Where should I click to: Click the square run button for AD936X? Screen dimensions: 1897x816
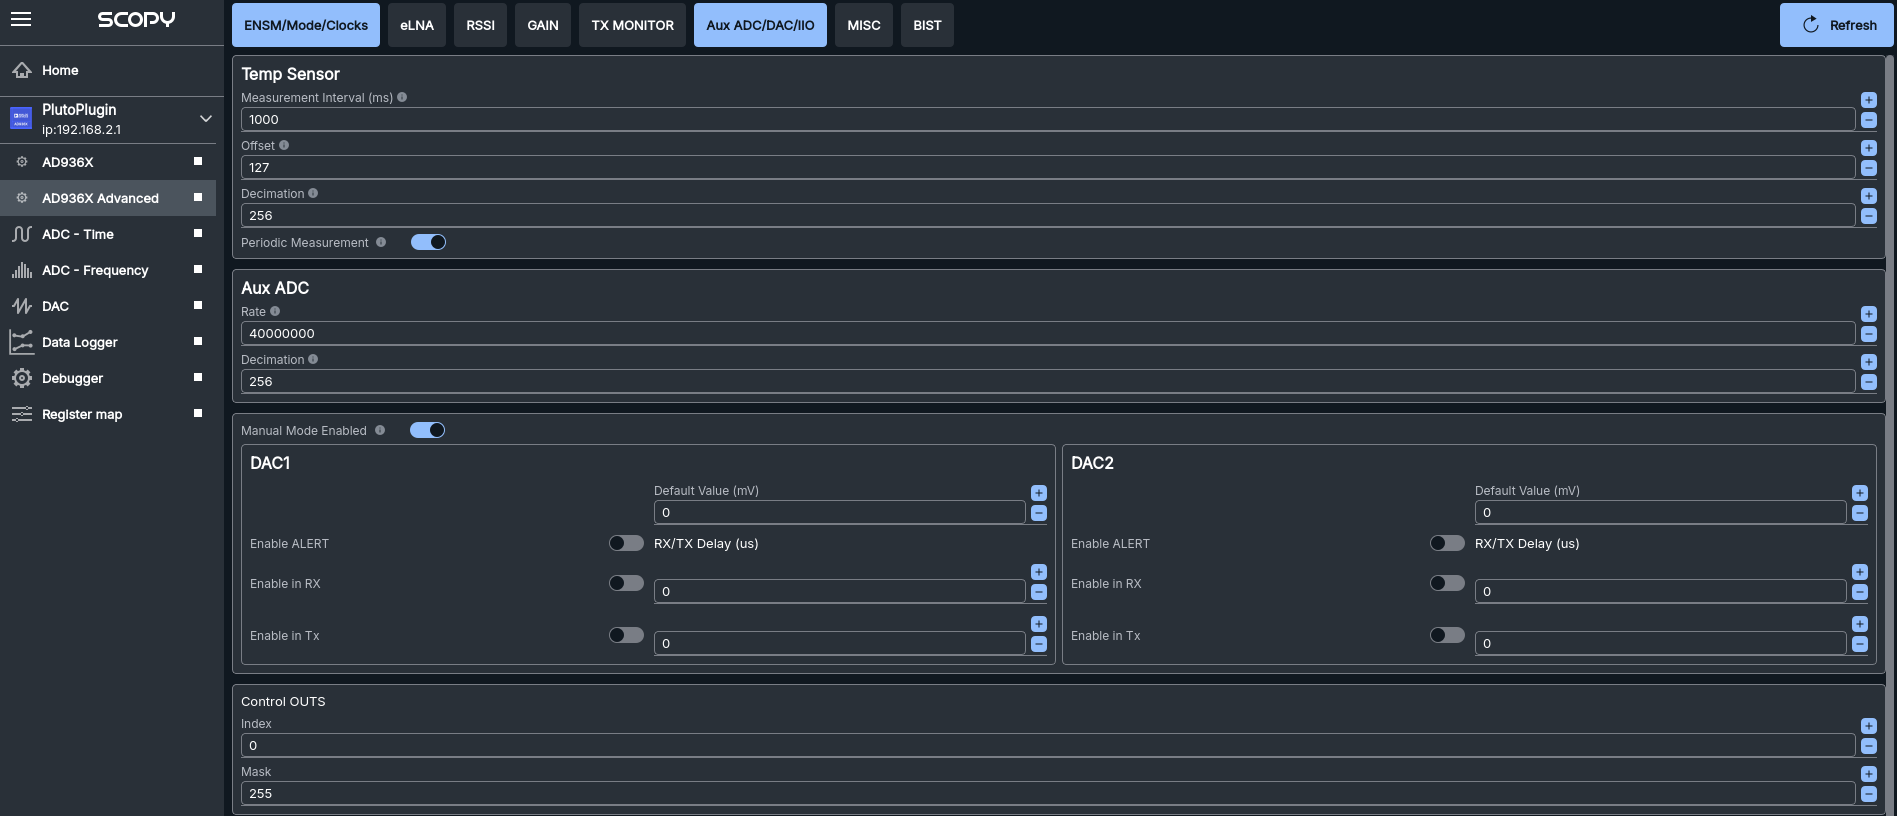198,161
